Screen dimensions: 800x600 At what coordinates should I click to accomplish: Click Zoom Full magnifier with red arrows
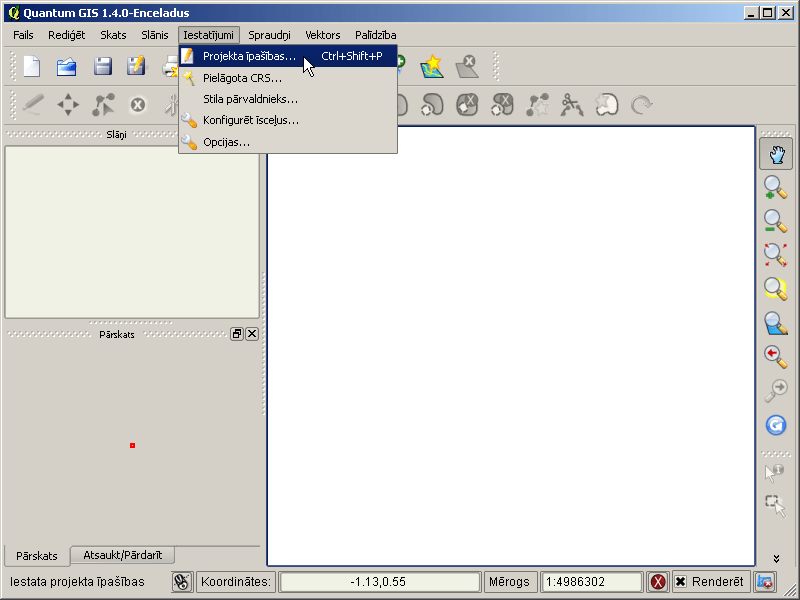pyautogui.click(x=776, y=255)
